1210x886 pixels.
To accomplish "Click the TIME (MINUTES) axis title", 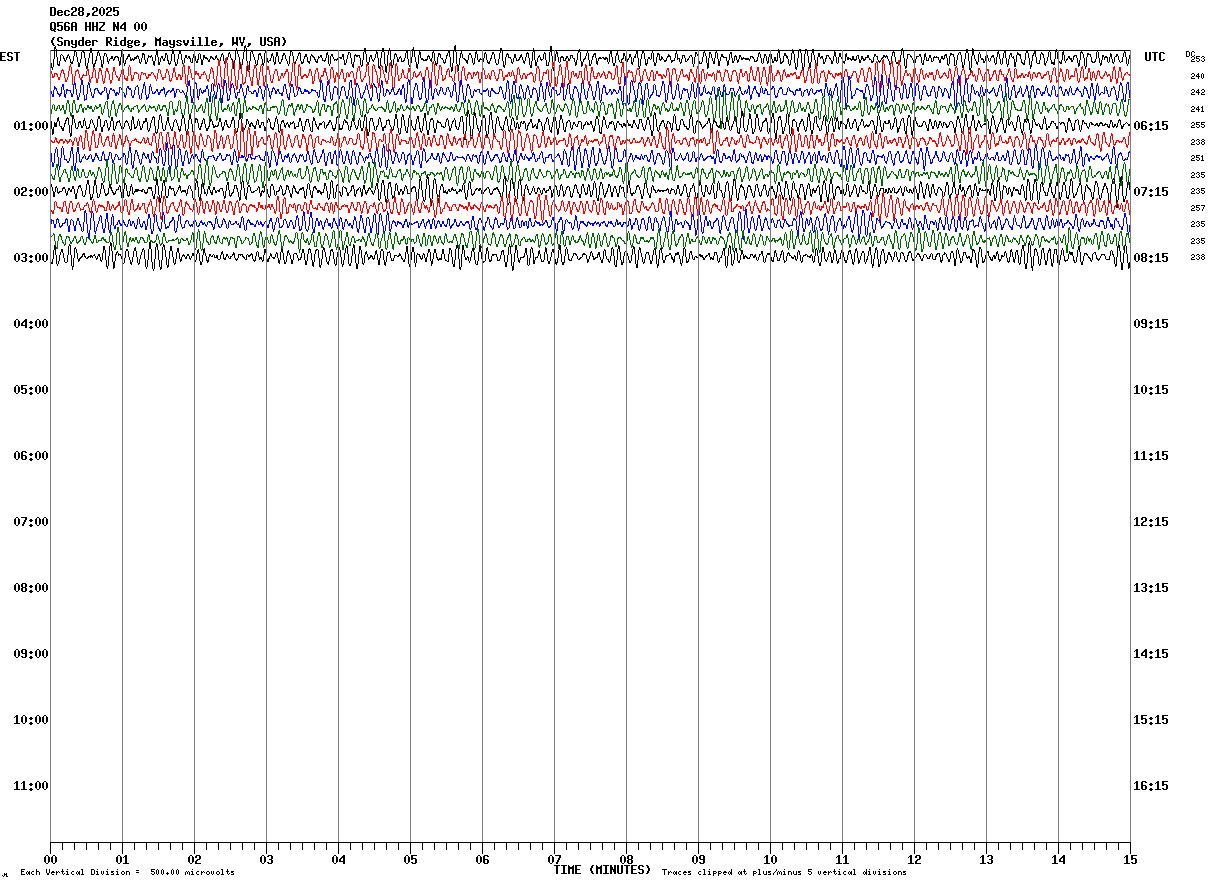I will [x=602, y=870].
